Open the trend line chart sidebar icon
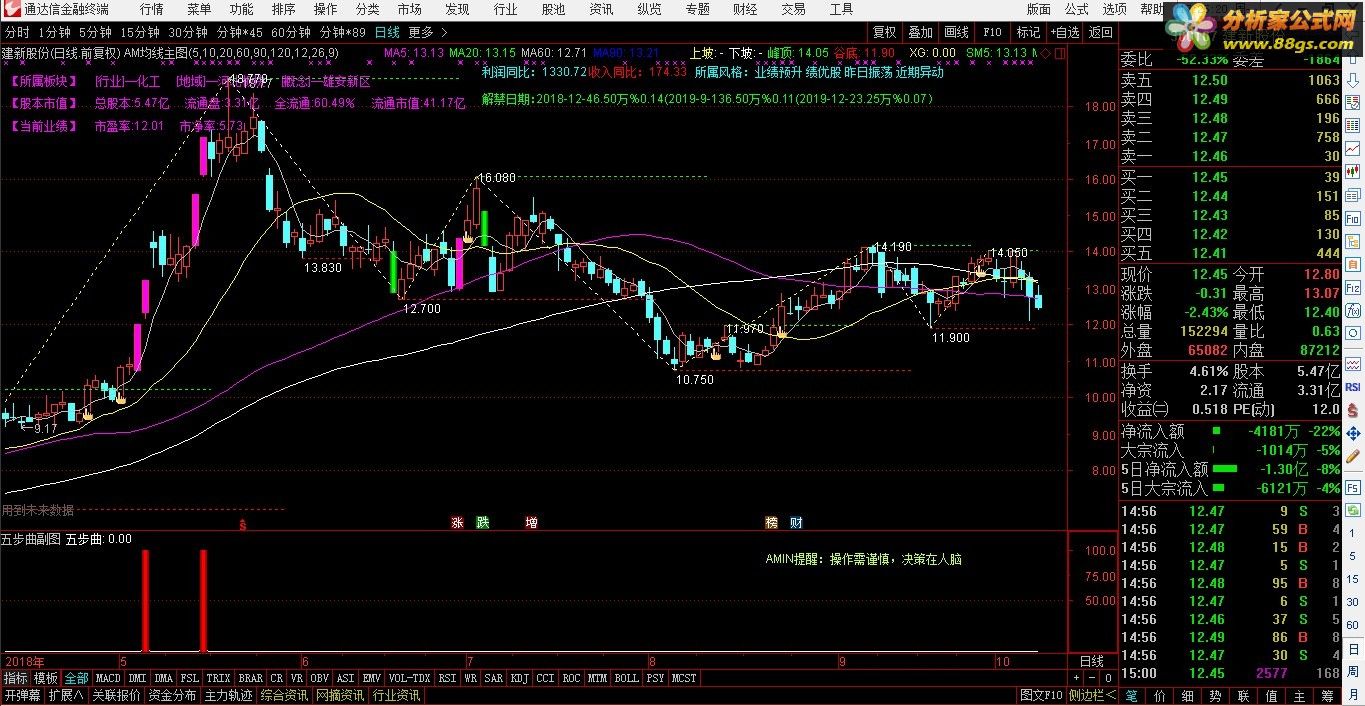 click(x=1353, y=148)
